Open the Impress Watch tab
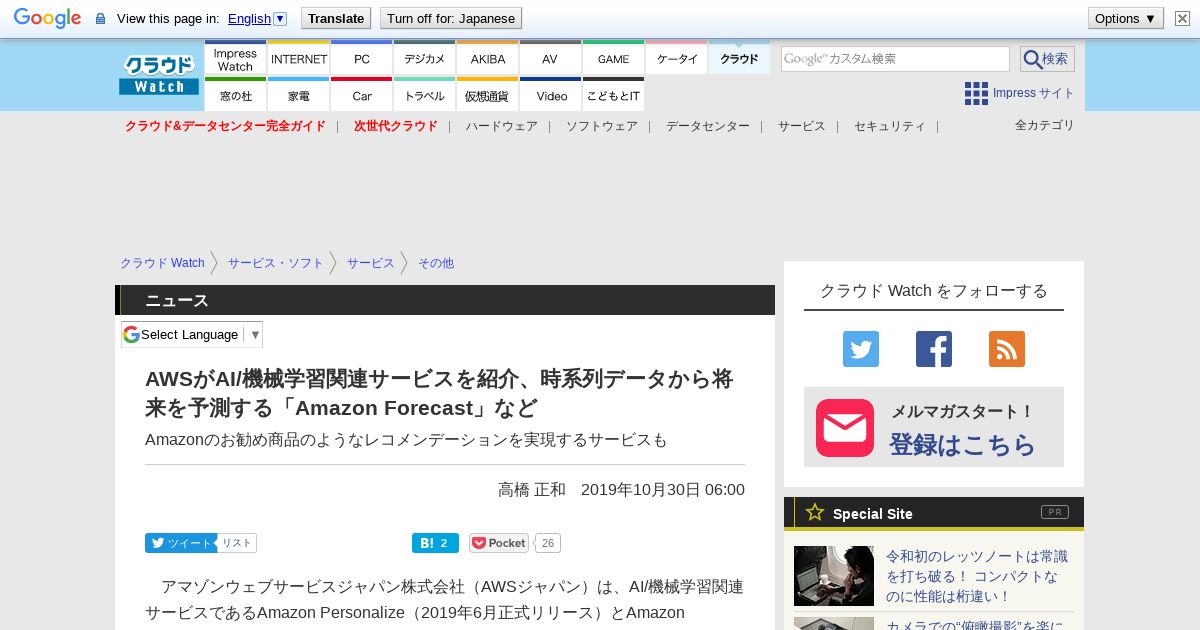The height and width of the screenshot is (630, 1200). (235, 58)
